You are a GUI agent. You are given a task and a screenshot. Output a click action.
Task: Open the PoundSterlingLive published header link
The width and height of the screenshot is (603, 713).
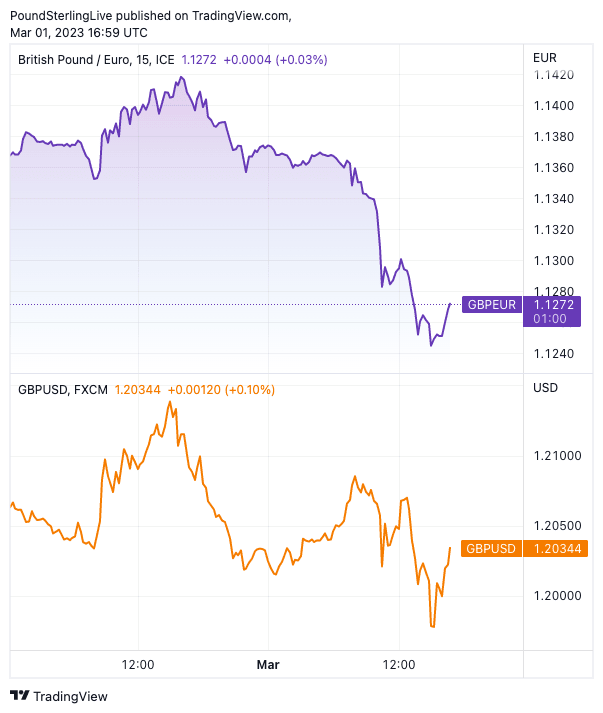coord(150,15)
